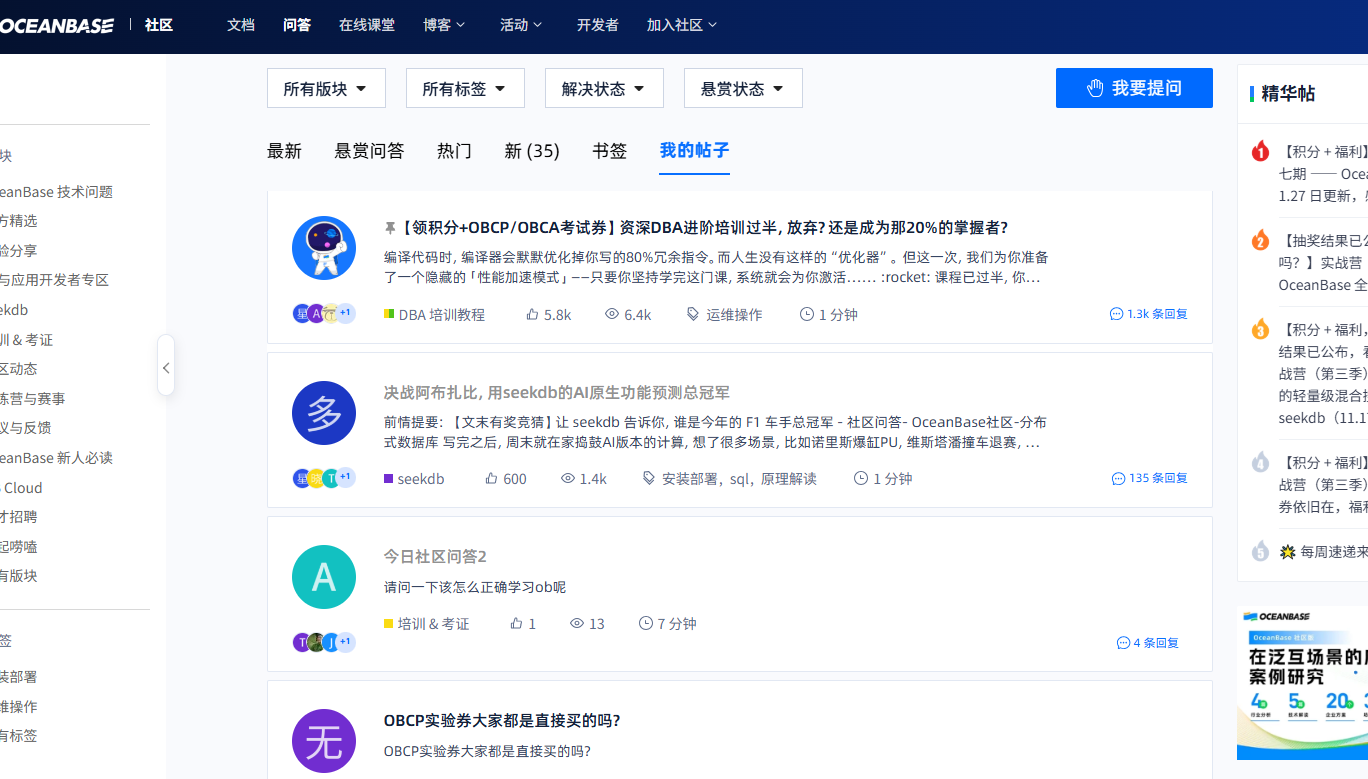
Task: Open the post titled OBCP实验券大家都是直接买的吗?
Action: click(x=502, y=721)
